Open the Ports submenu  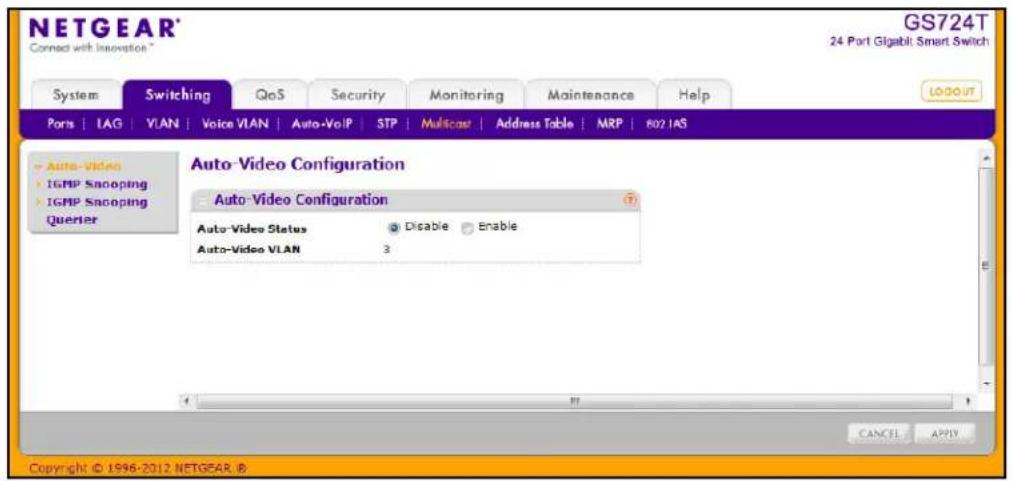point(59,125)
